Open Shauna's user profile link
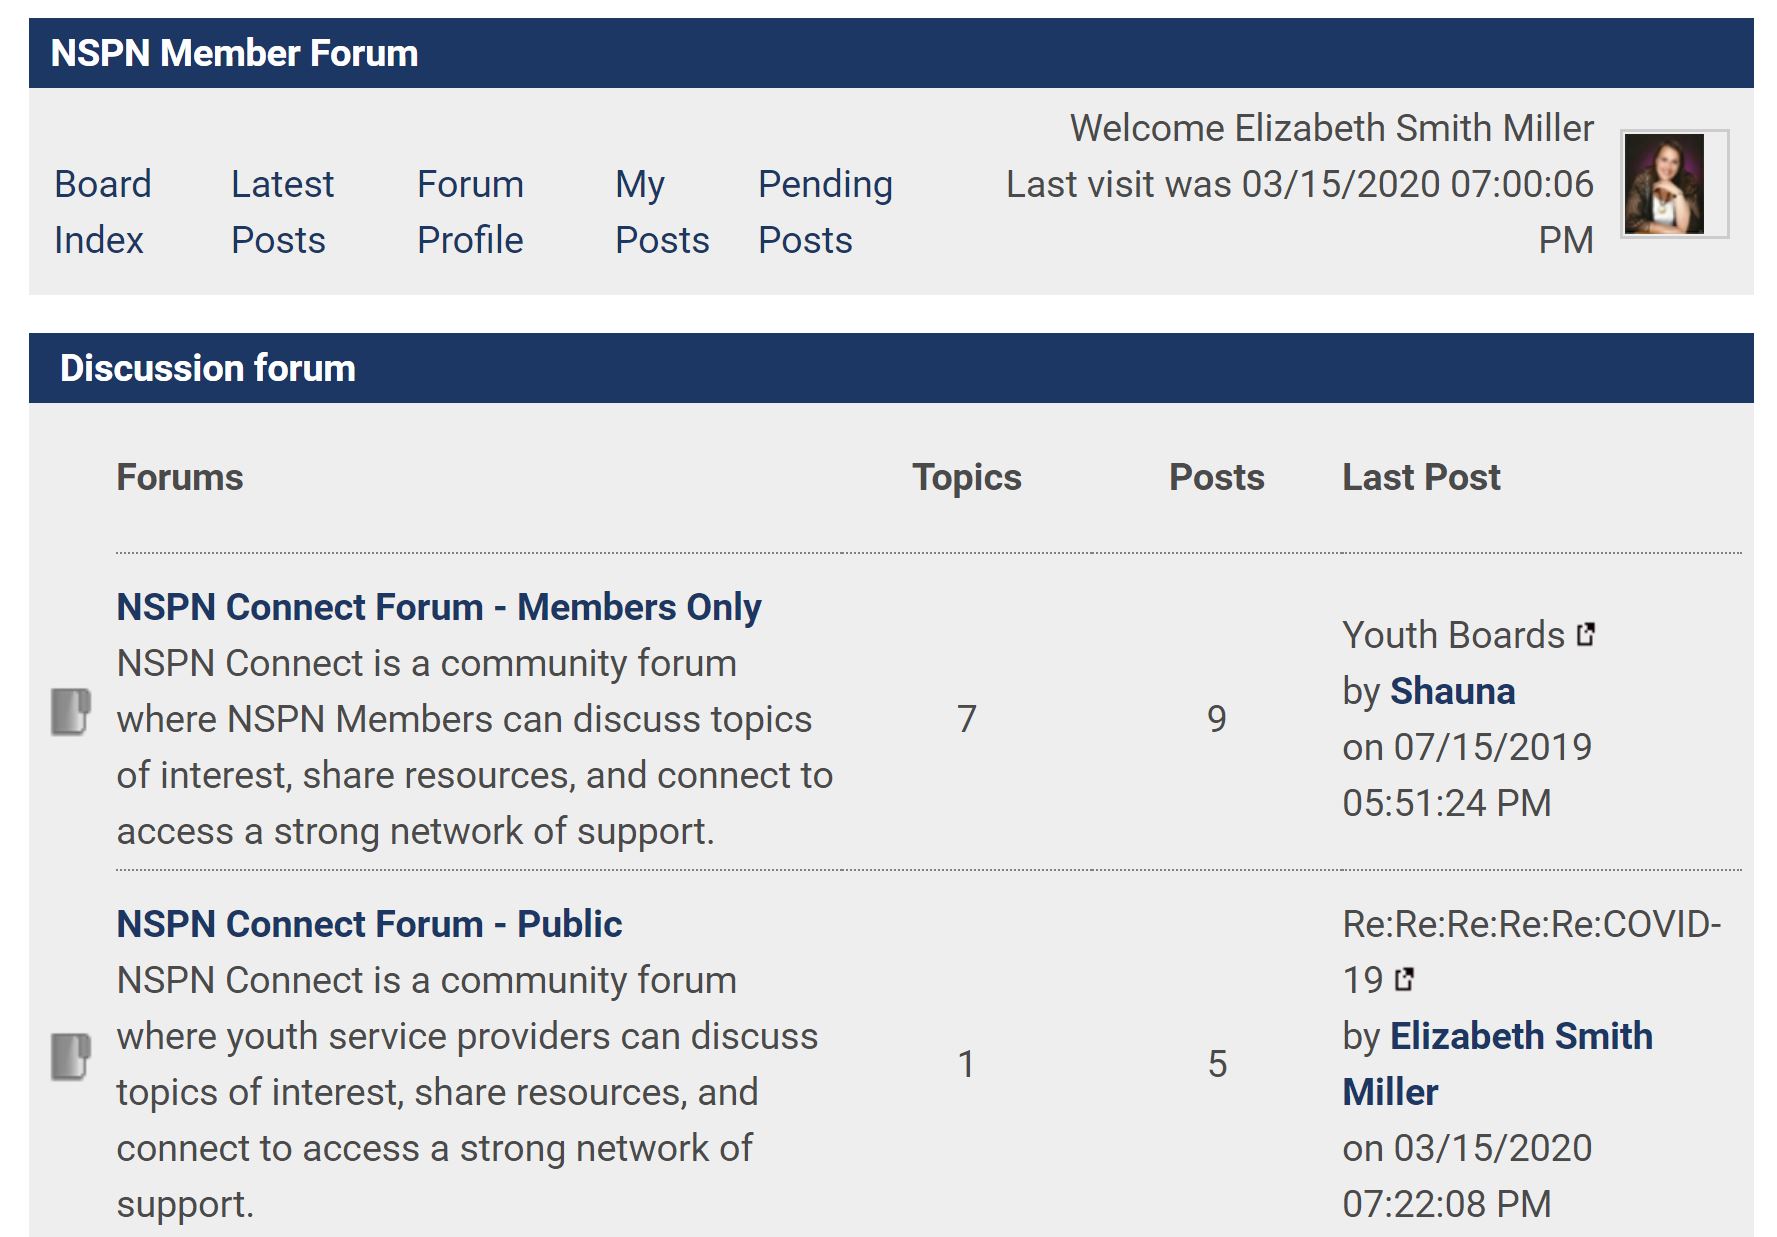Screen dimensions: 1777x1237 [1452, 691]
